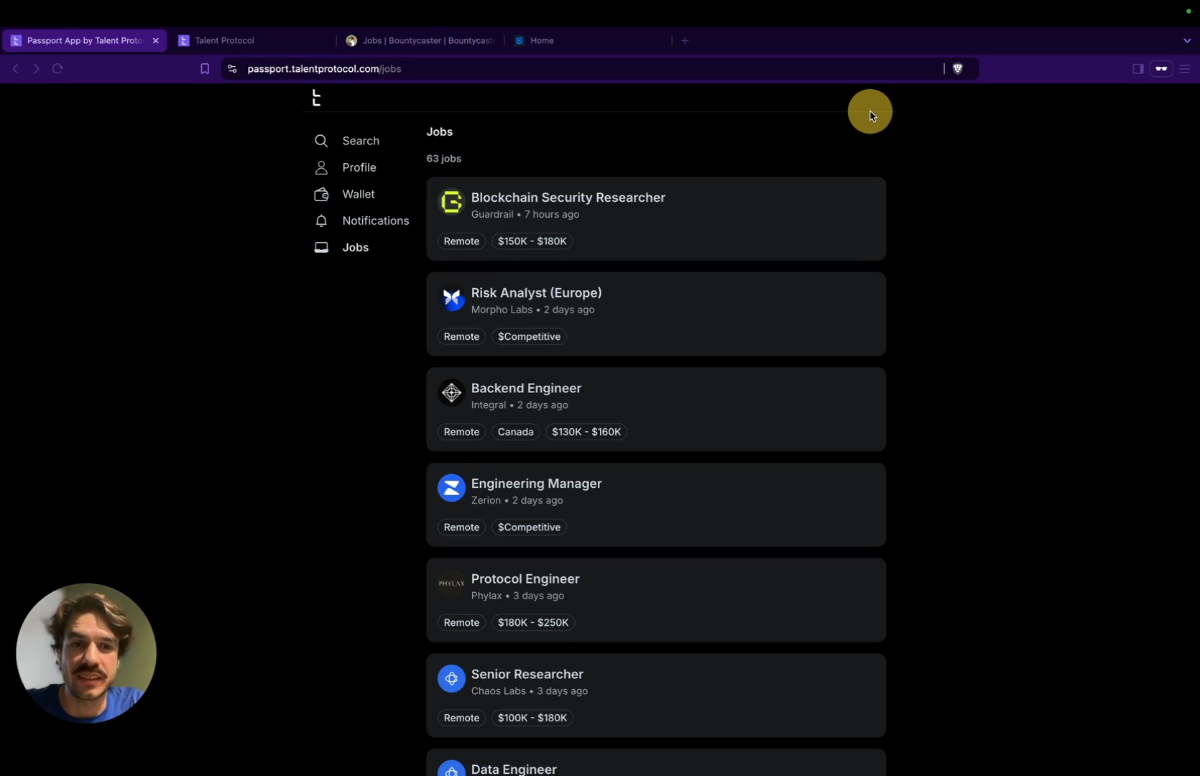Click $Competitive tag on Engineering Manager card

point(529,527)
